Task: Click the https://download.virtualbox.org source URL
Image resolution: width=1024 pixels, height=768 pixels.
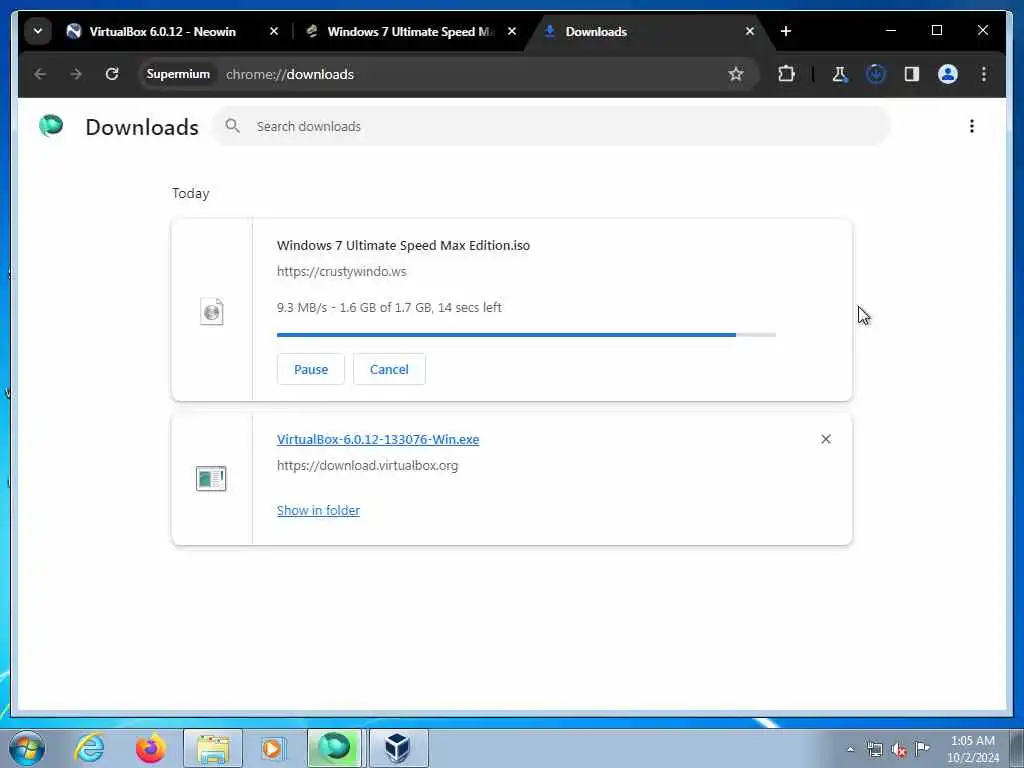Action: coord(368,466)
